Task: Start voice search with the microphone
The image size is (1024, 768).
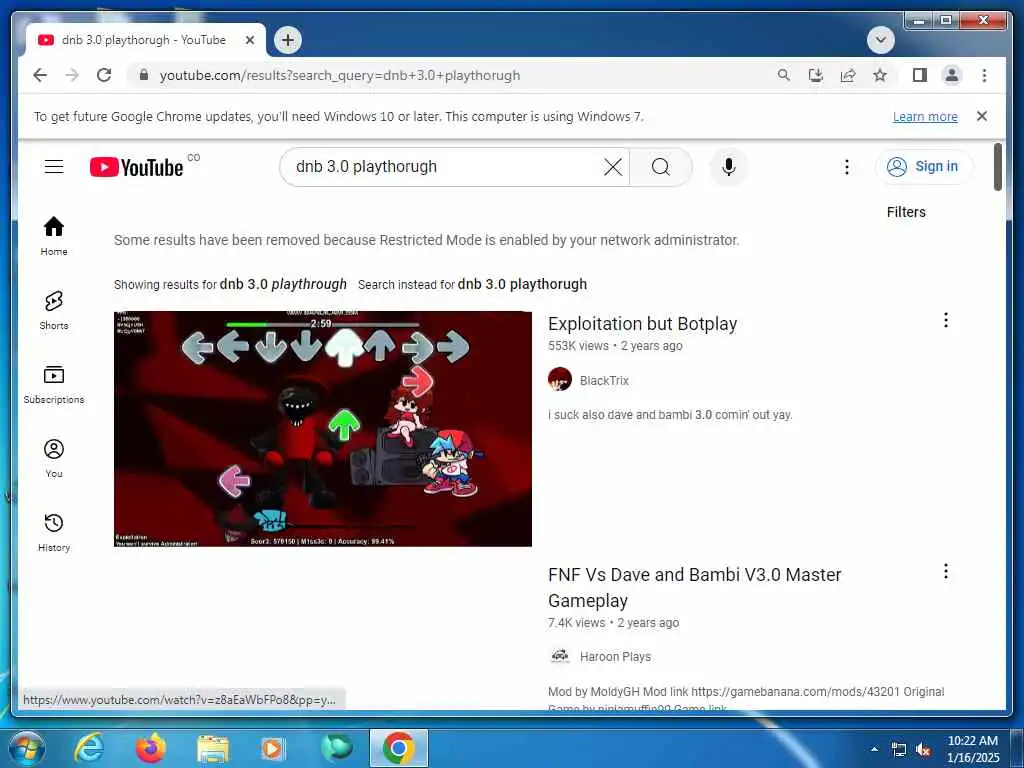Action: point(729,167)
